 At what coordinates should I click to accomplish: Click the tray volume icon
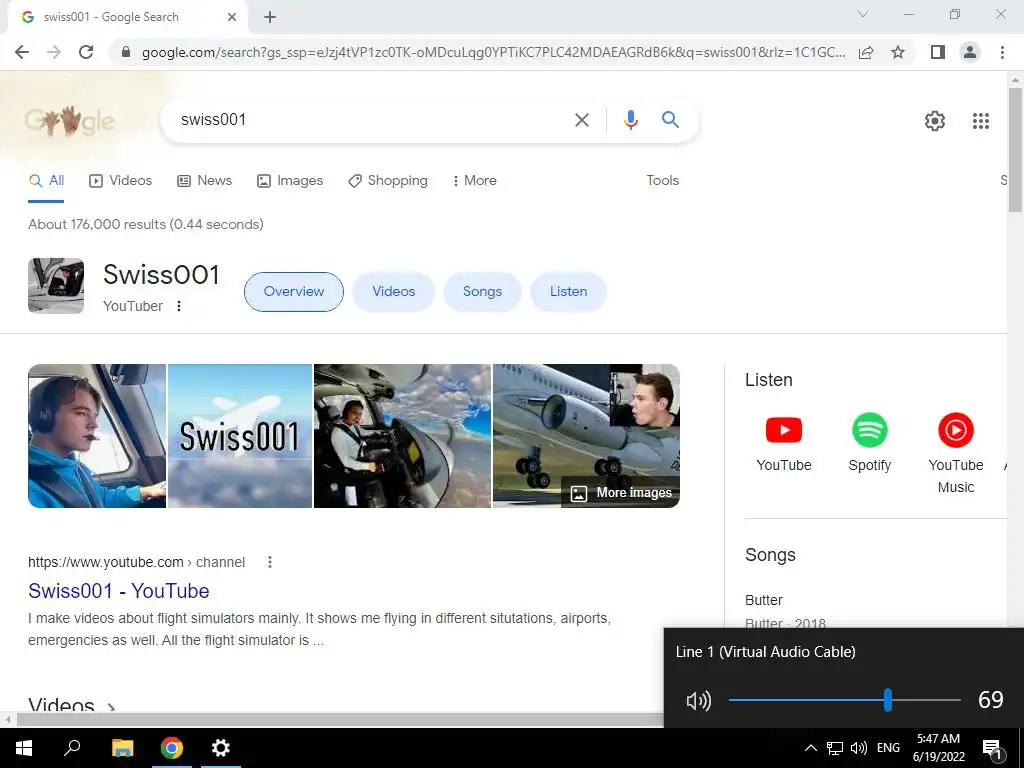859,748
